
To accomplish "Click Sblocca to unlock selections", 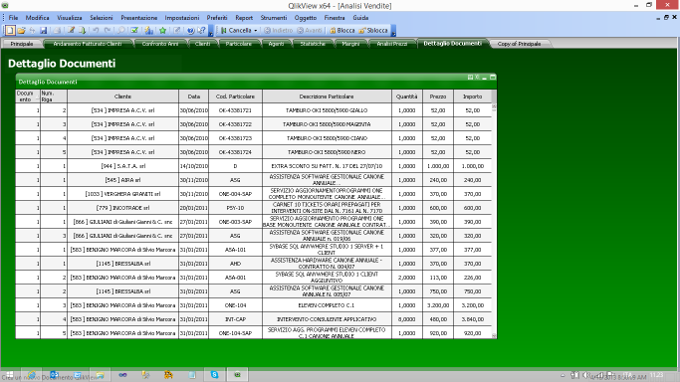I will coord(373,30).
